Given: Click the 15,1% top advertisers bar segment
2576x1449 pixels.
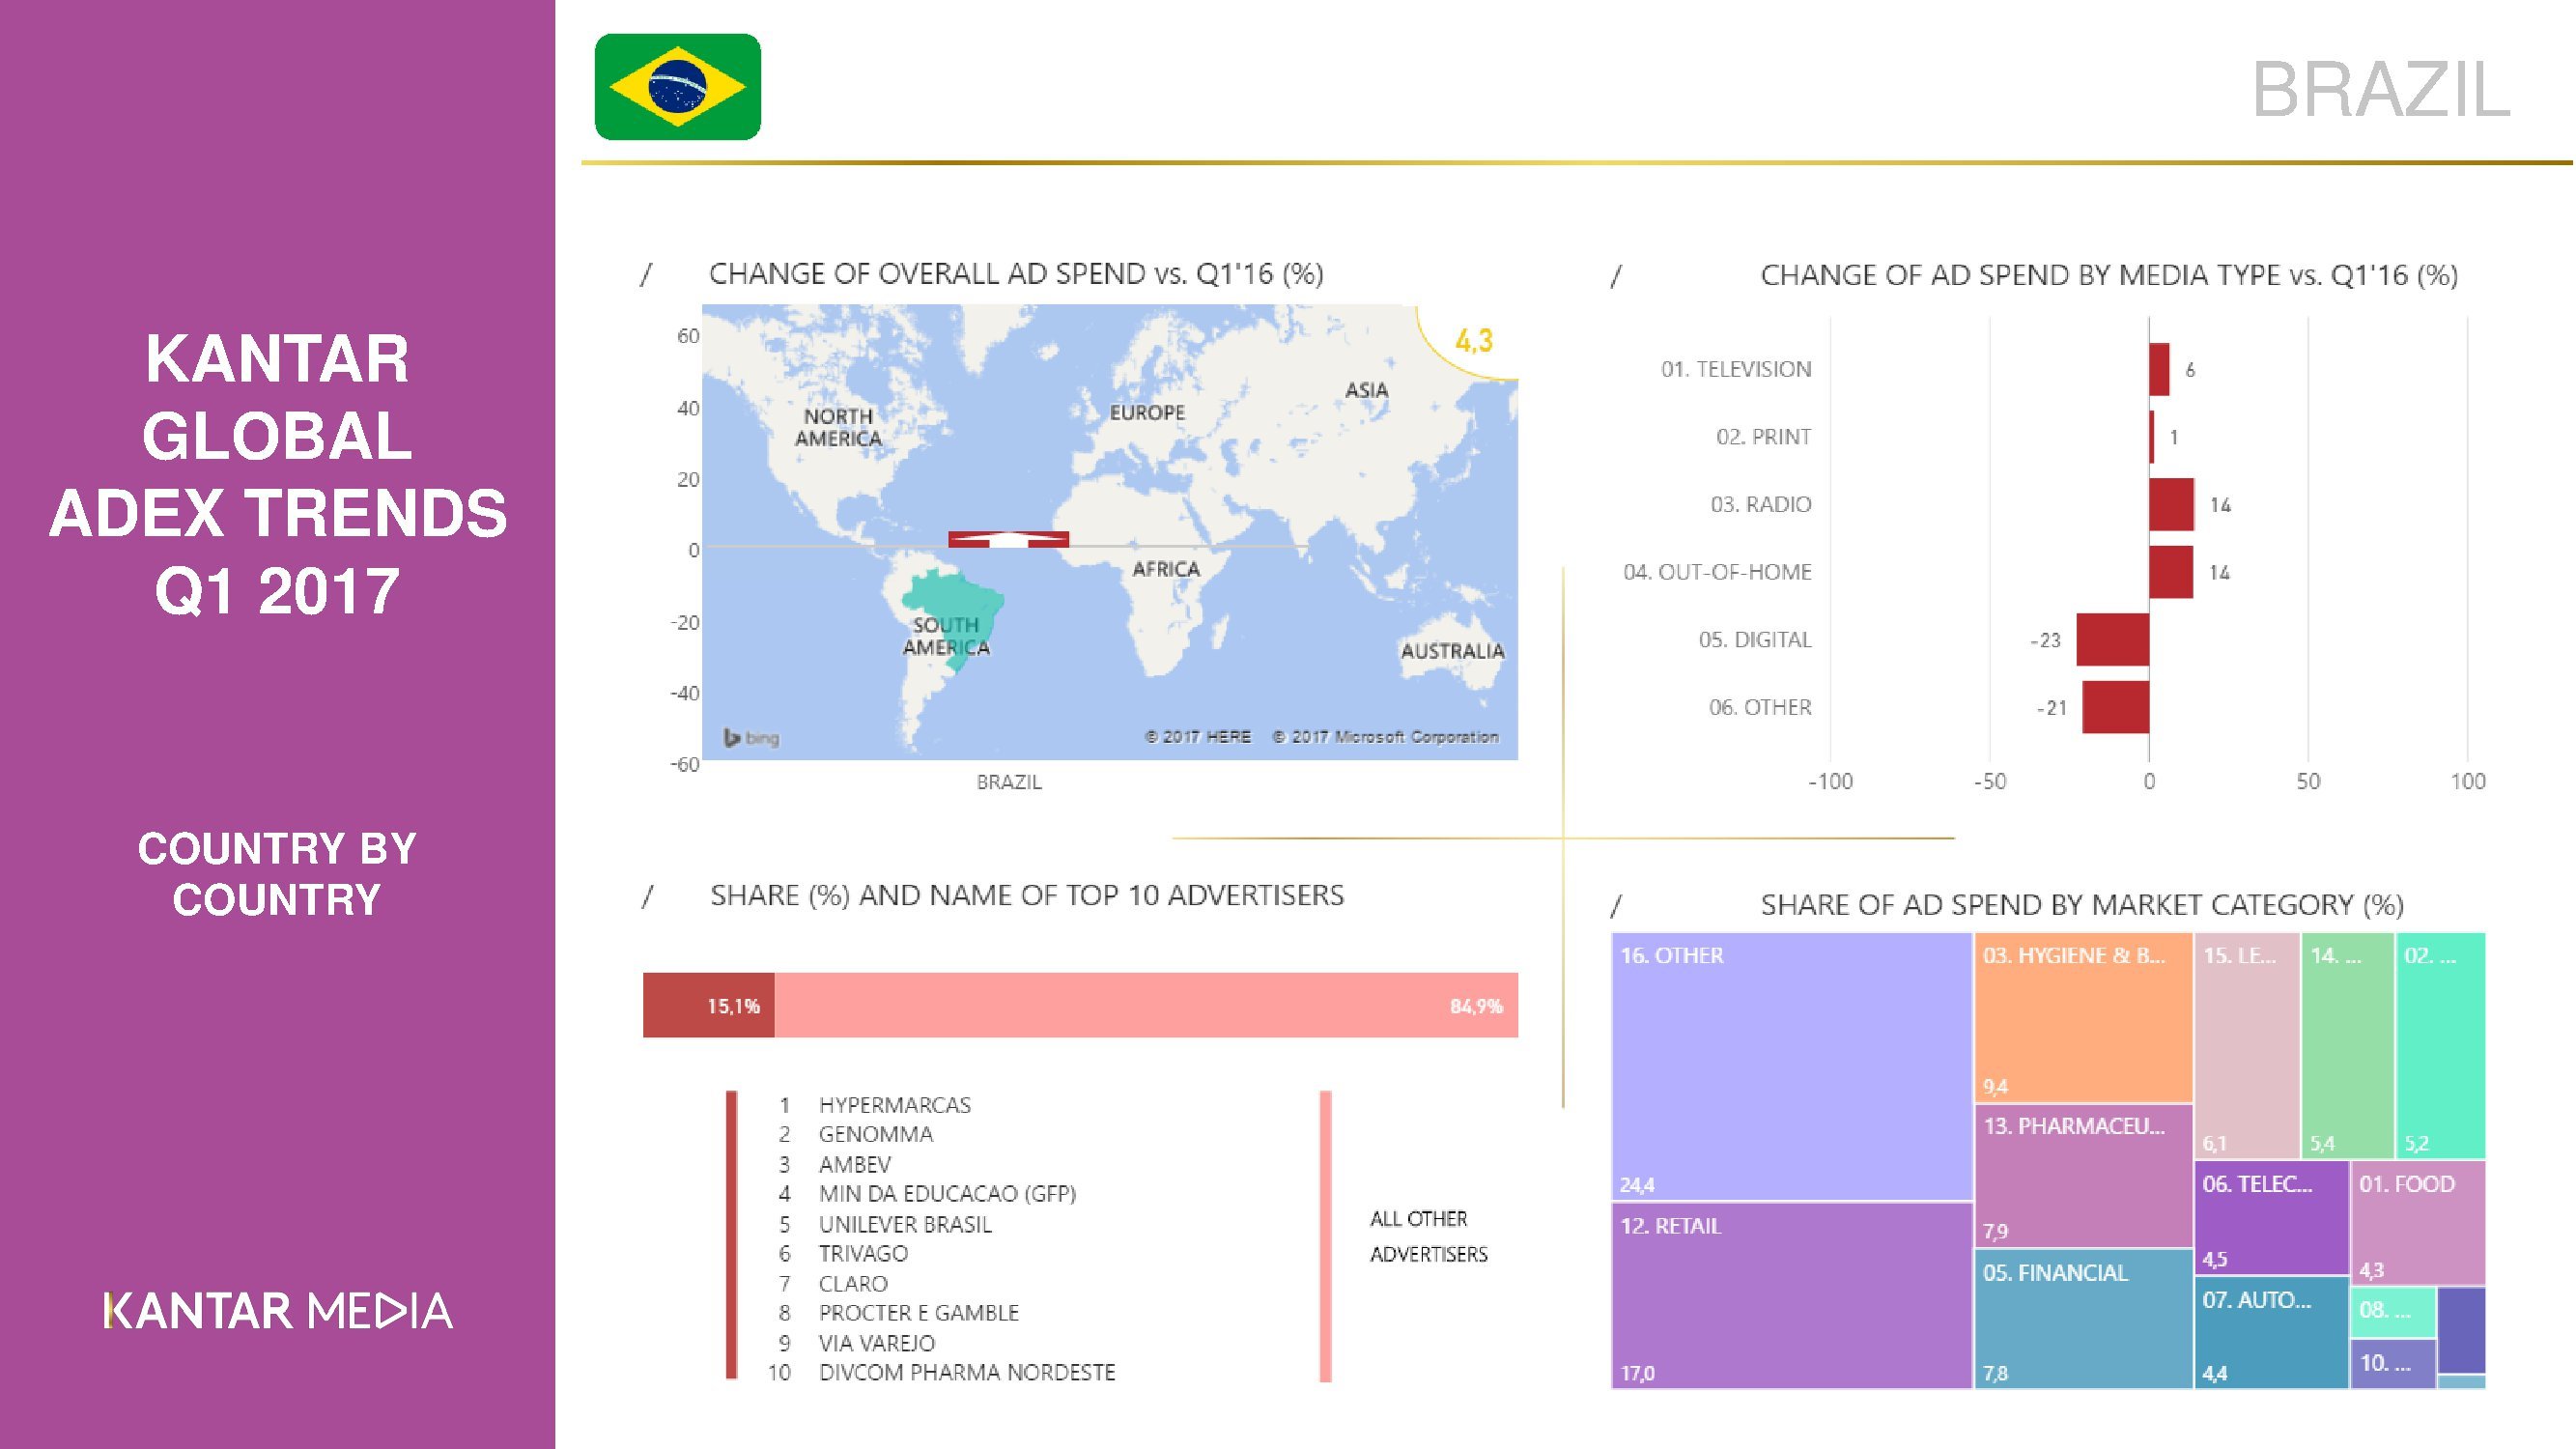Looking at the screenshot, I should click(708, 1004).
